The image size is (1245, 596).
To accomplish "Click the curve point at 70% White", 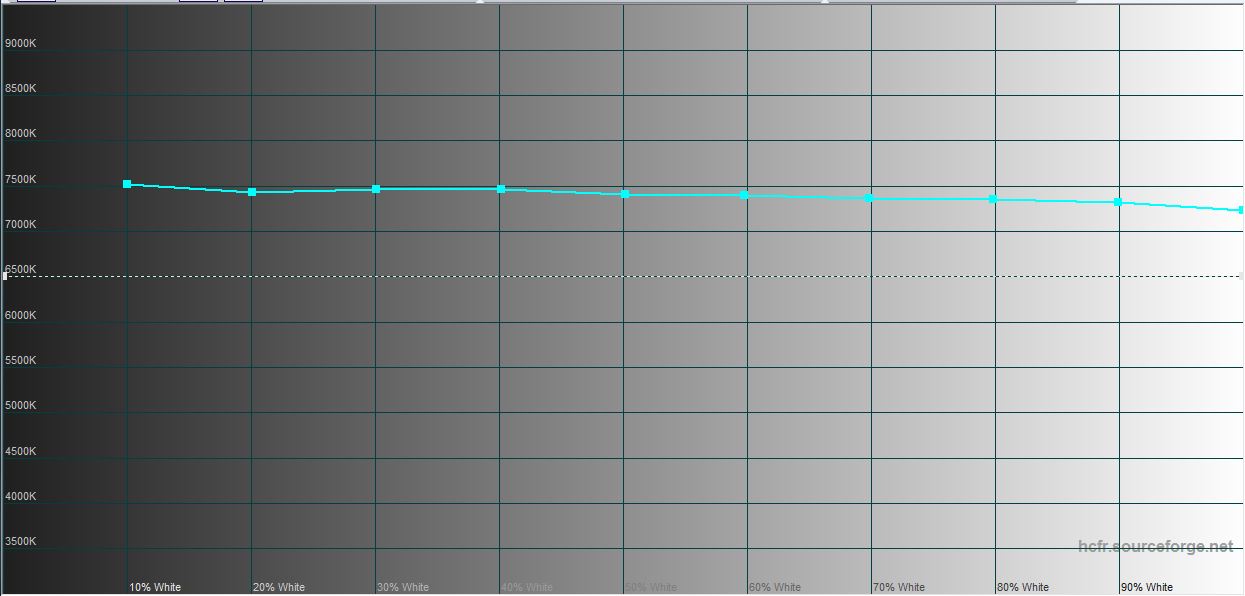I will click(x=869, y=198).
